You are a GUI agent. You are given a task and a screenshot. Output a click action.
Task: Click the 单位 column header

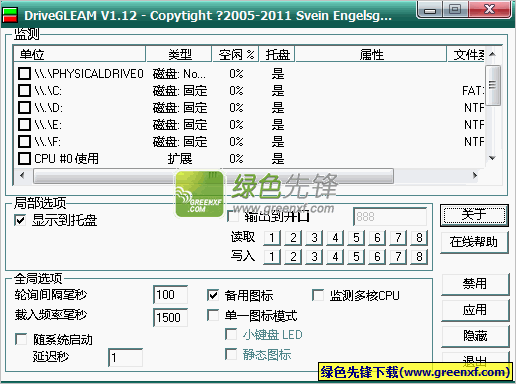tap(79, 54)
